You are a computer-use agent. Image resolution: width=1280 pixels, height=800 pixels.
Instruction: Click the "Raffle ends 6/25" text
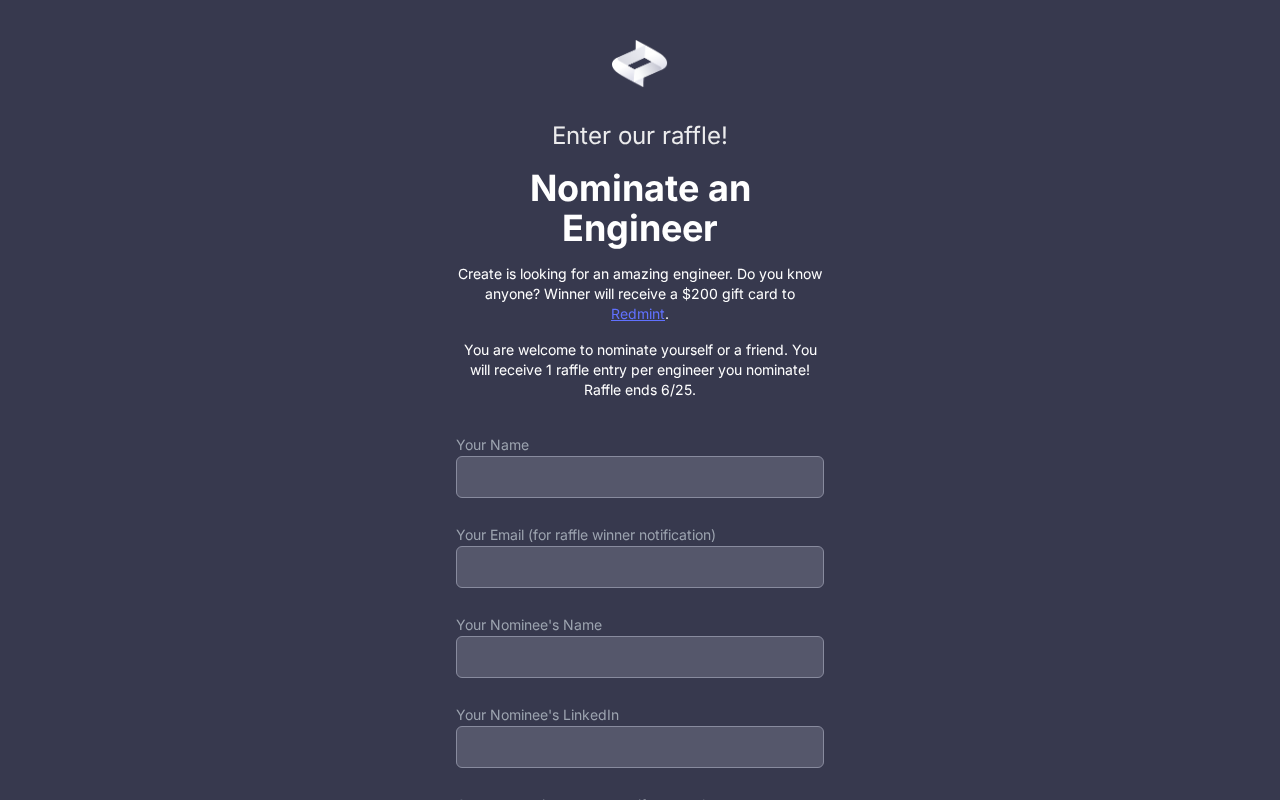click(x=639, y=390)
